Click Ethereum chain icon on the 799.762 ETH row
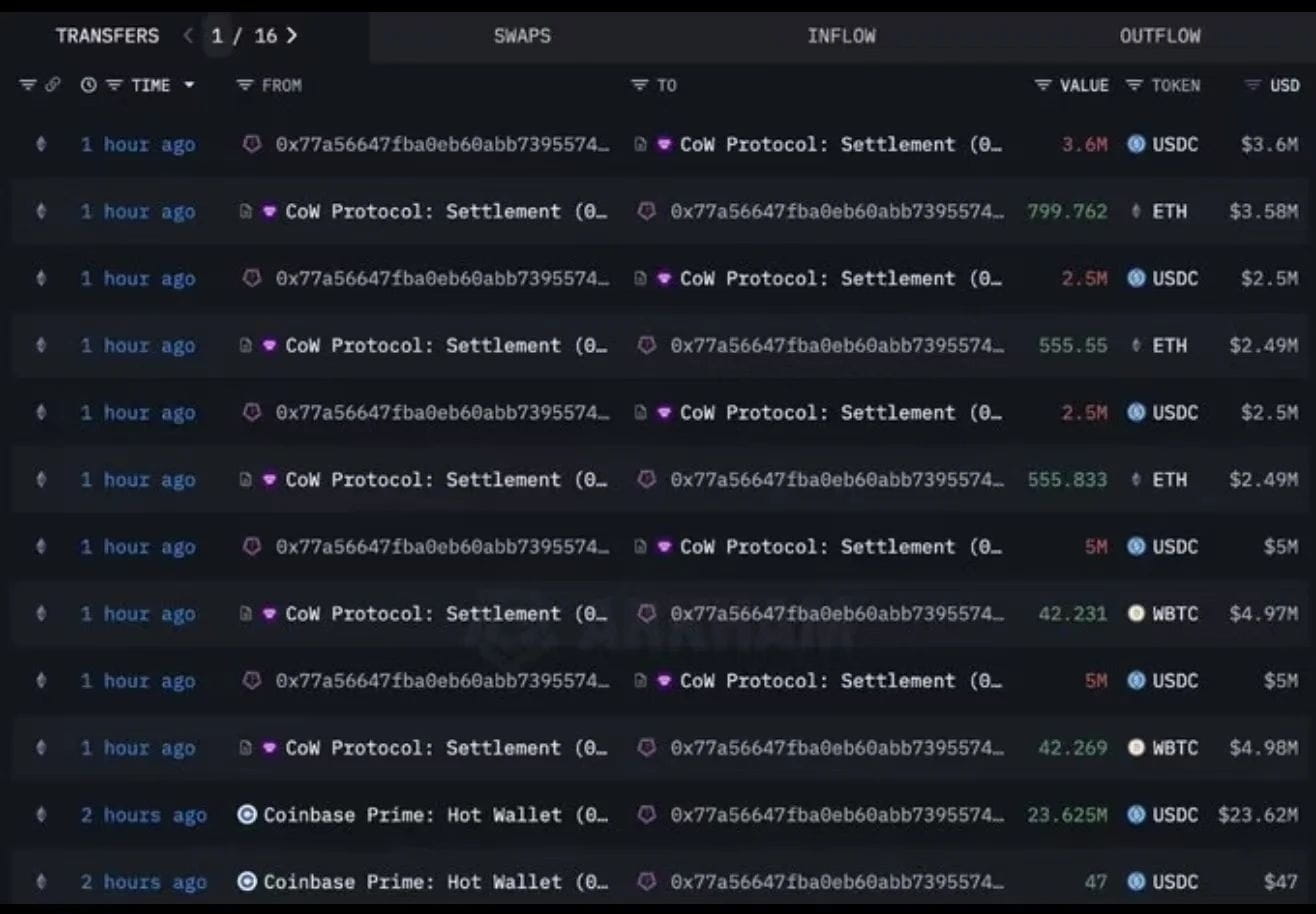Image resolution: width=1316 pixels, height=914 pixels. click(41, 211)
